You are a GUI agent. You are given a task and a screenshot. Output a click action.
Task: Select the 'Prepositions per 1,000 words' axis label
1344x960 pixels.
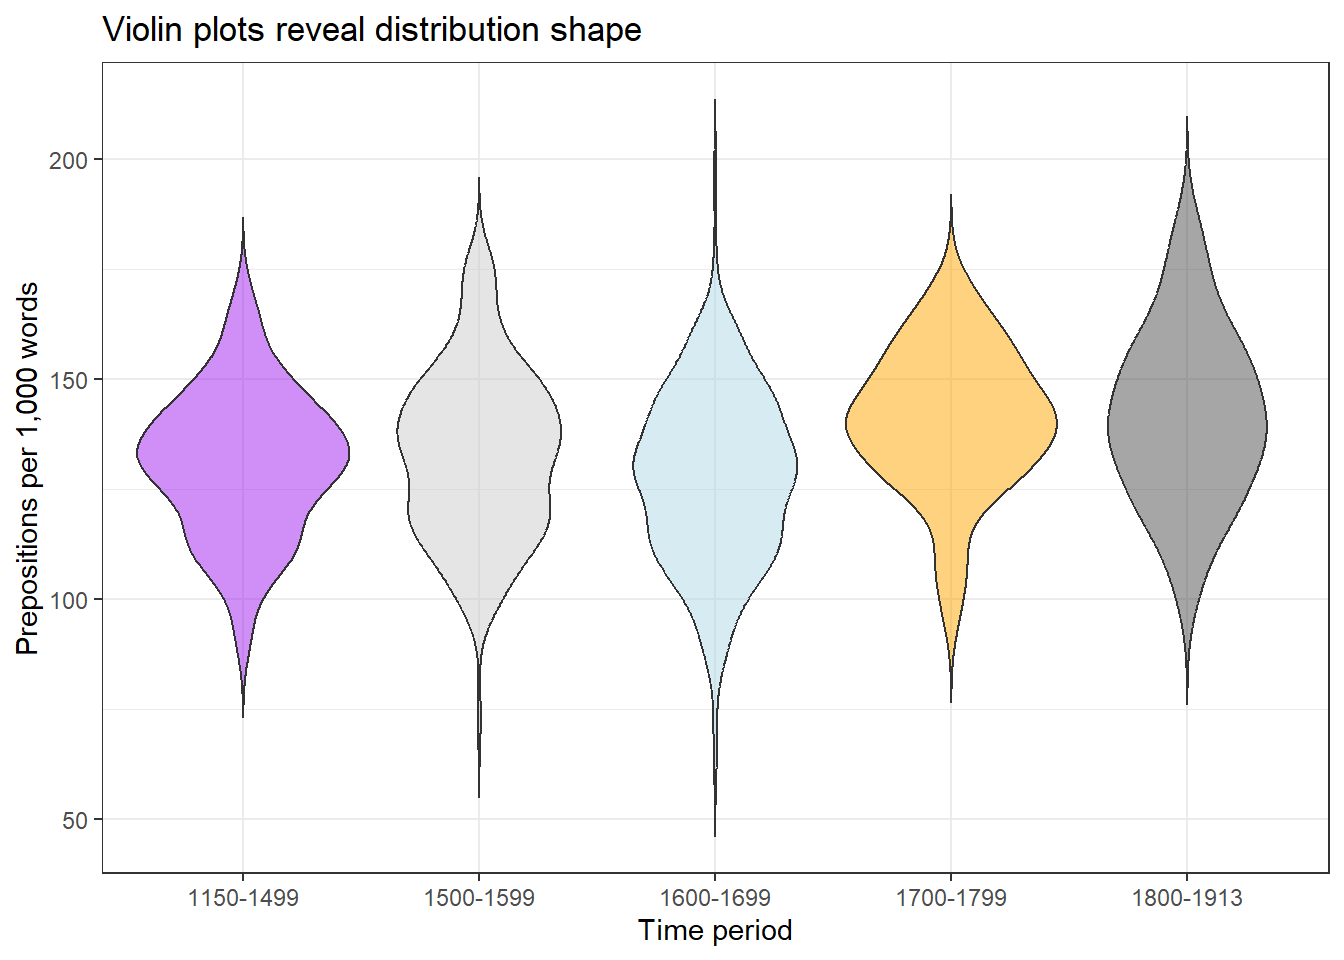point(28,468)
